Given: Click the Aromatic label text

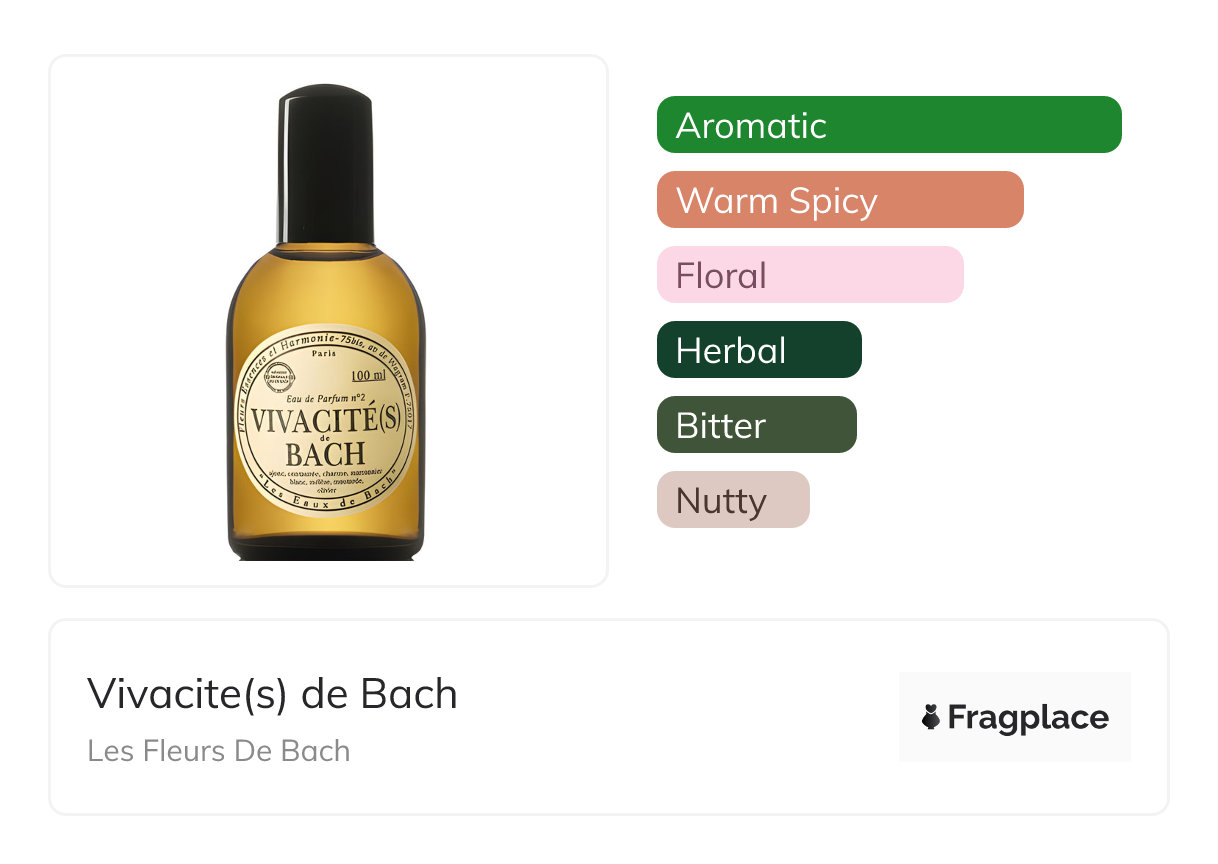Looking at the screenshot, I should click(x=751, y=125).
